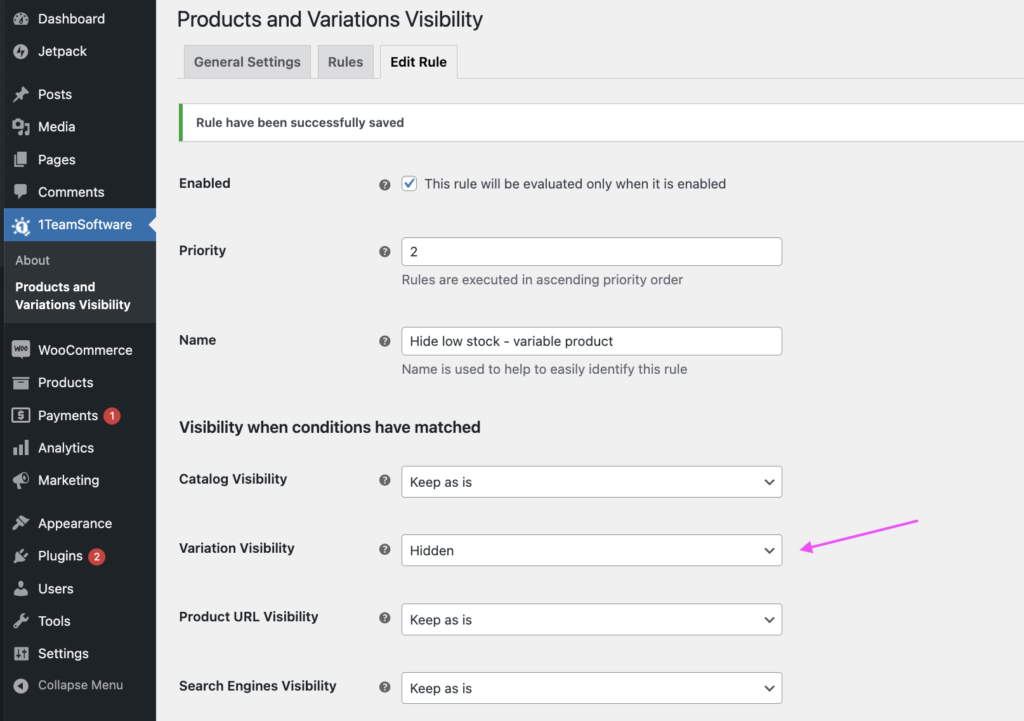The height and width of the screenshot is (721, 1024).
Task: Click the Media library icon
Action: (21, 127)
